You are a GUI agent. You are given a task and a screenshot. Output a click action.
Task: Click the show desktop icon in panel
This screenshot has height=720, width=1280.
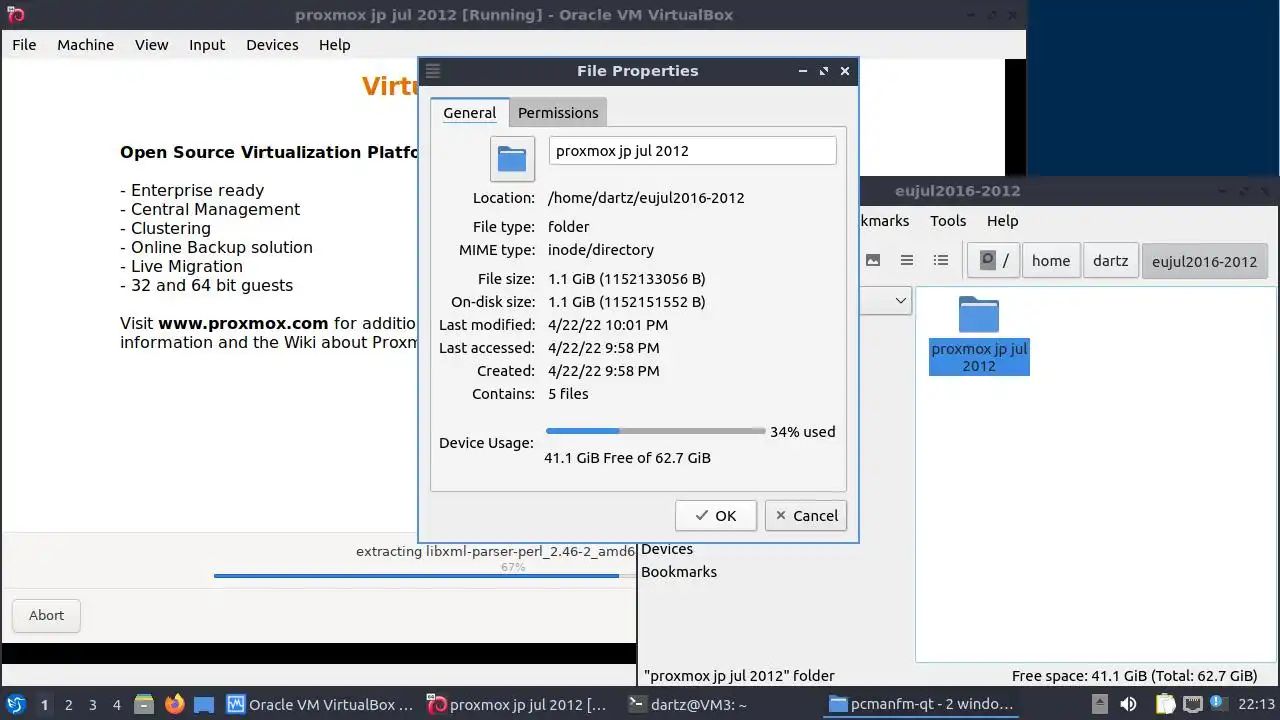(204, 704)
